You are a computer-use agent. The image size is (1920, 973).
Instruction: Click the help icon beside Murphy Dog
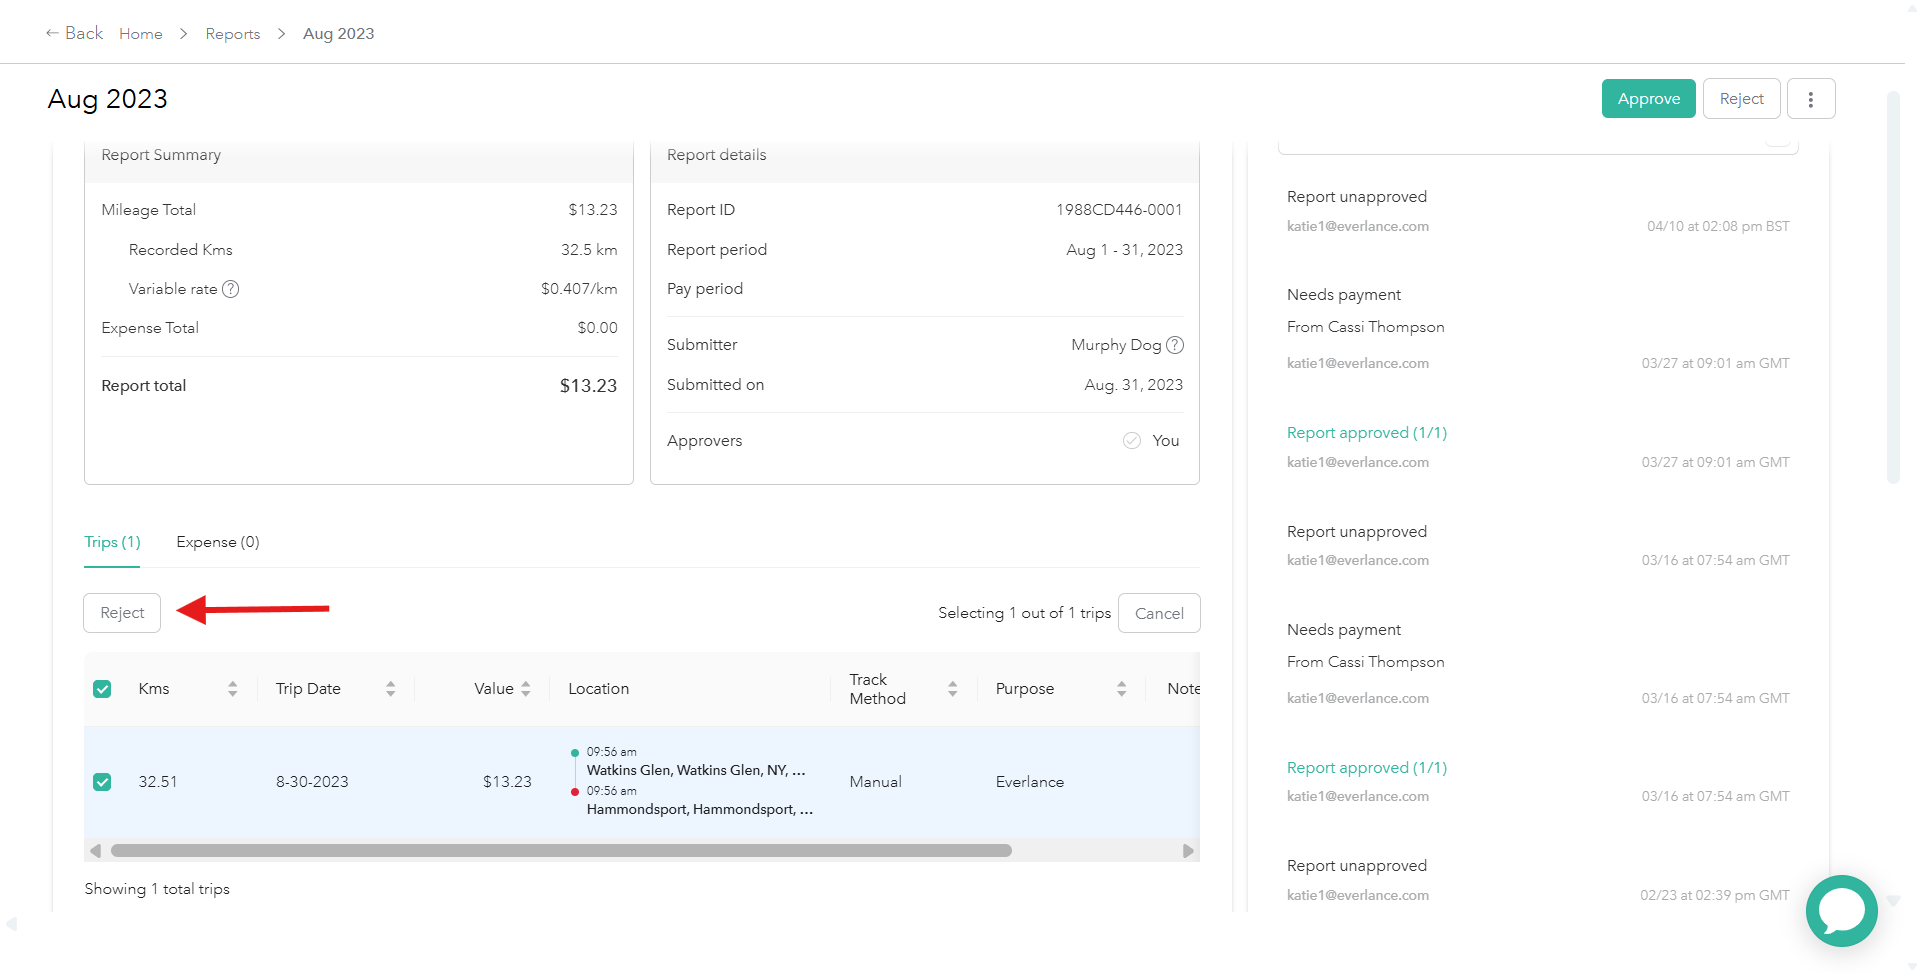[1175, 345]
